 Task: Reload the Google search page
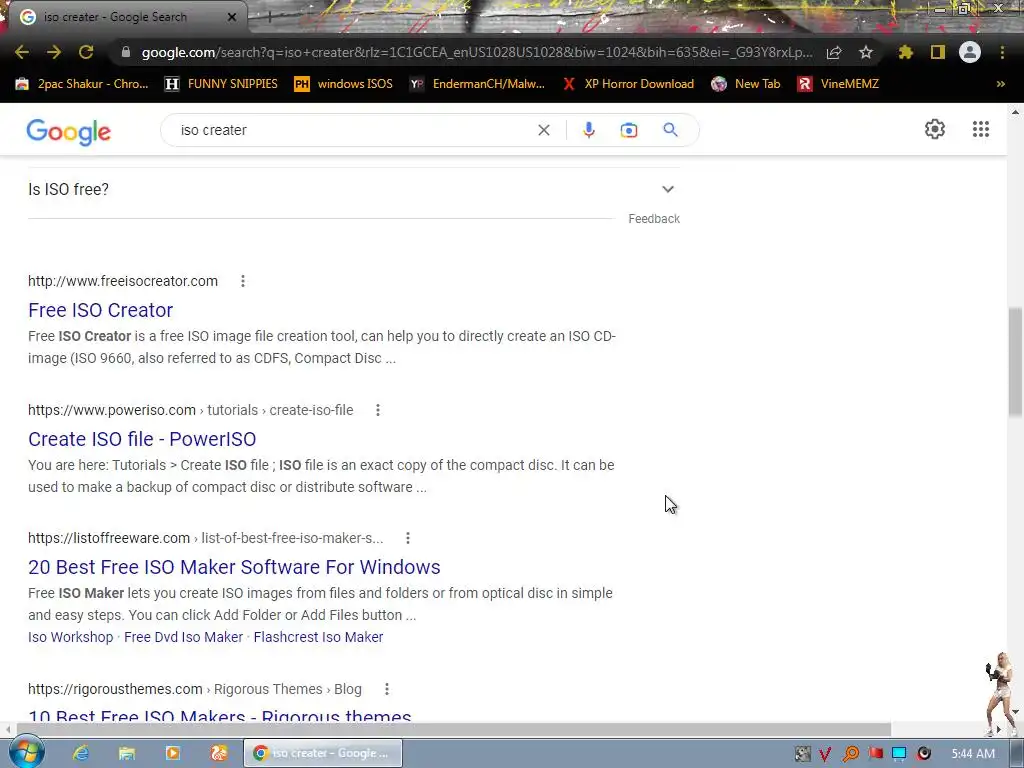tap(86, 52)
